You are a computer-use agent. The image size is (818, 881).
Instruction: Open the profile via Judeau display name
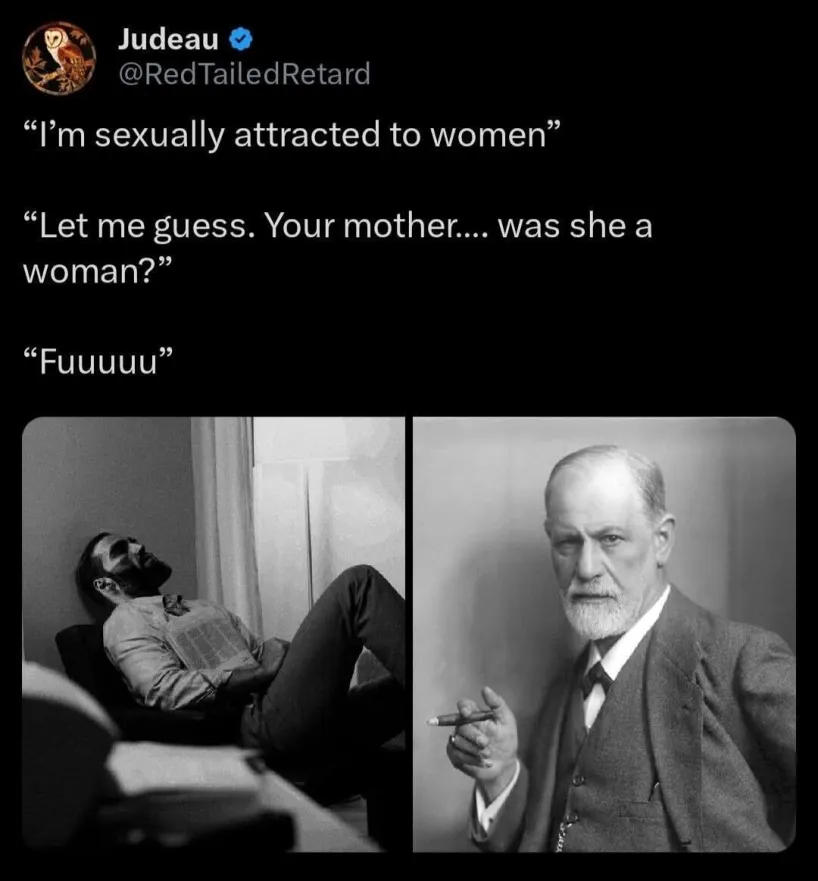pyautogui.click(x=168, y=39)
